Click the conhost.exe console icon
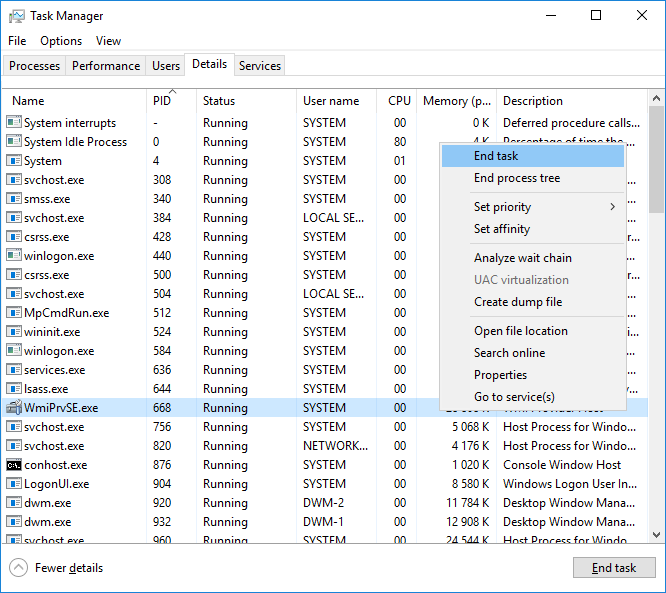 pyautogui.click(x=14, y=465)
